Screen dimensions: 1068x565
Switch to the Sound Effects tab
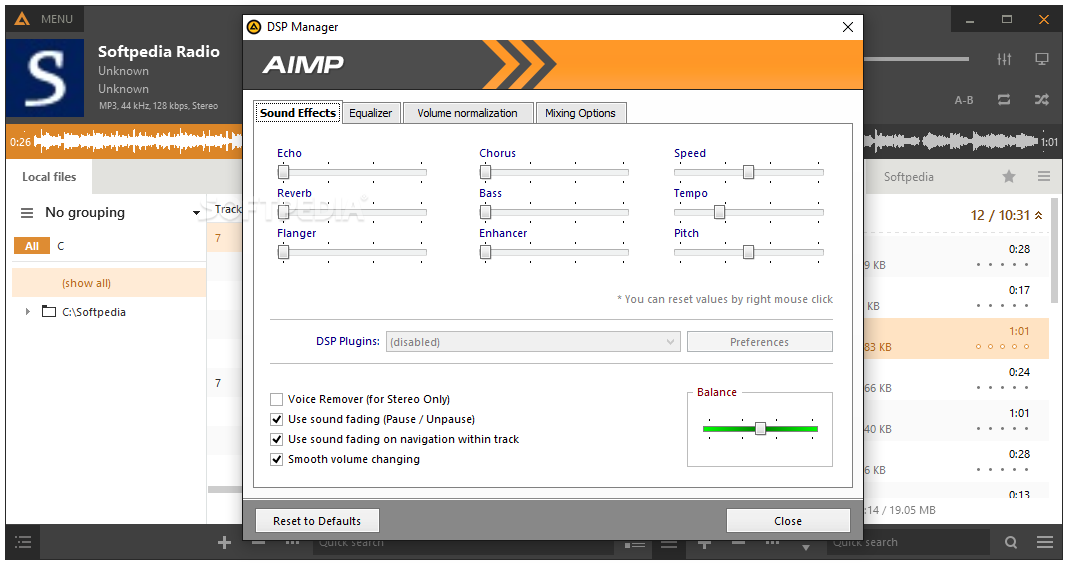click(298, 113)
